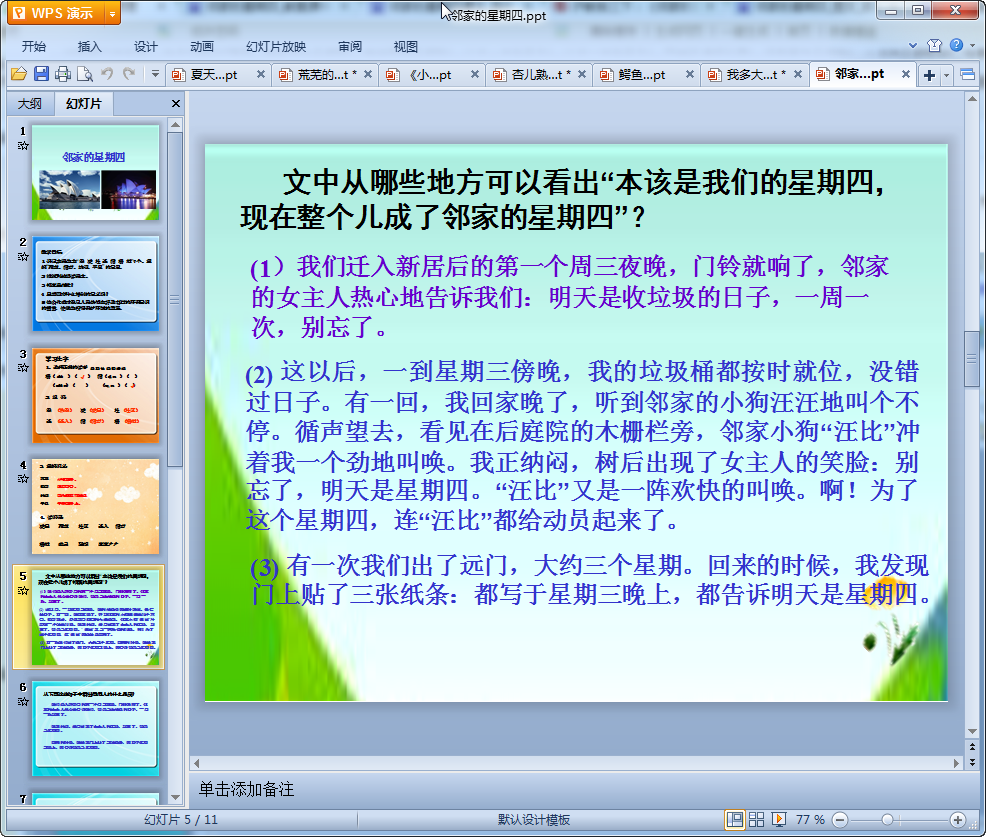This screenshot has height=837, width=986.
Task: Collapse the ribbon with the chevron
Action: pos(913,45)
